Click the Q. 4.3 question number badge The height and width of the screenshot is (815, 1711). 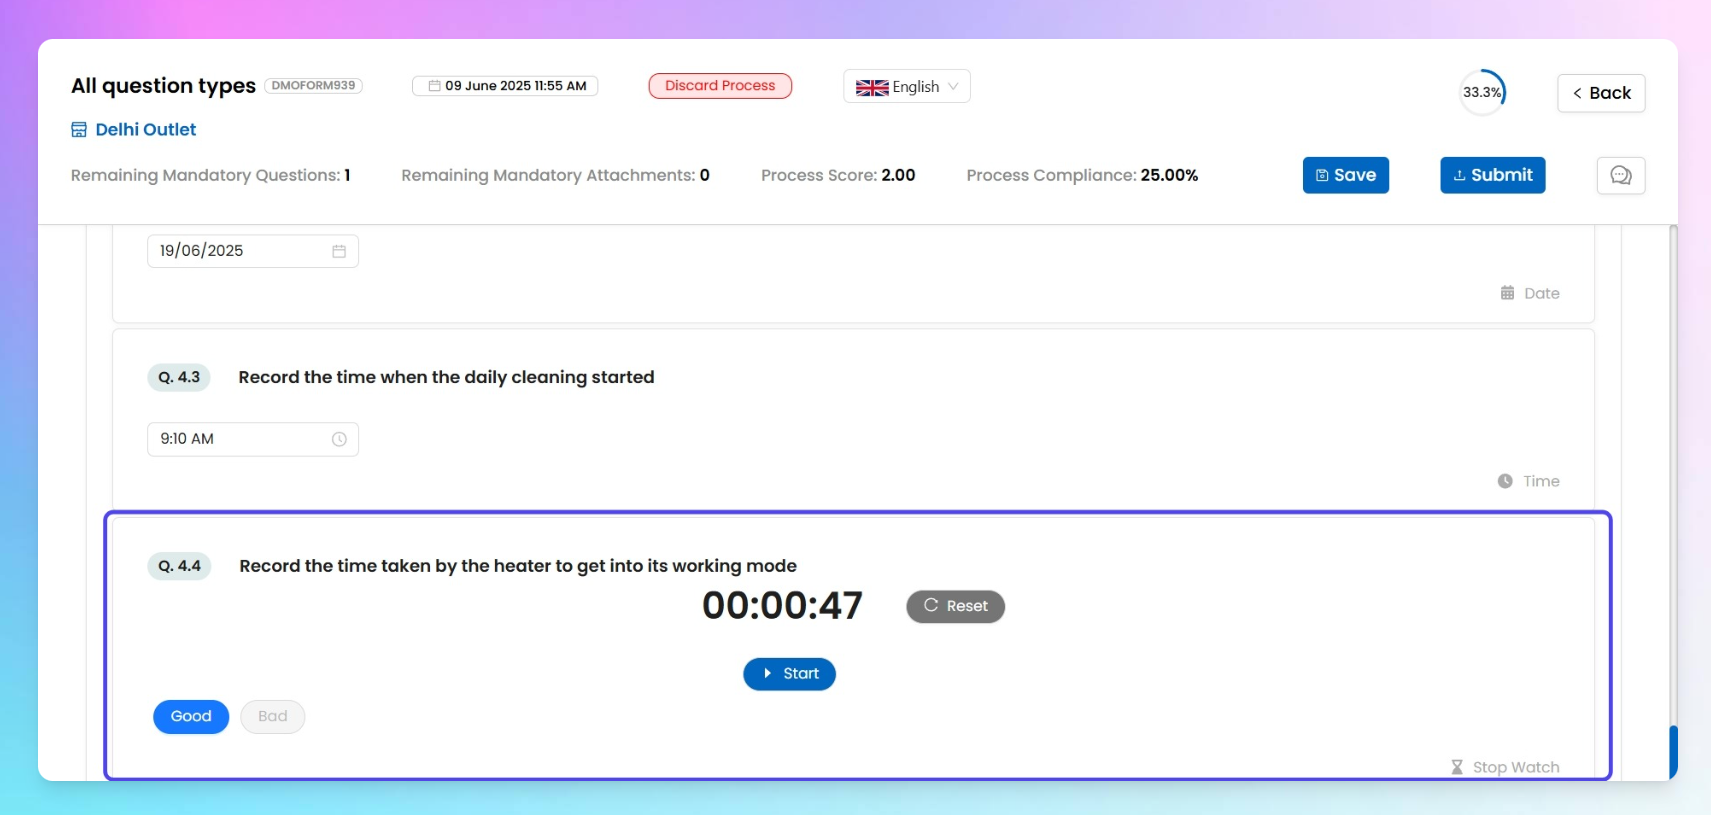(x=179, y=377)
